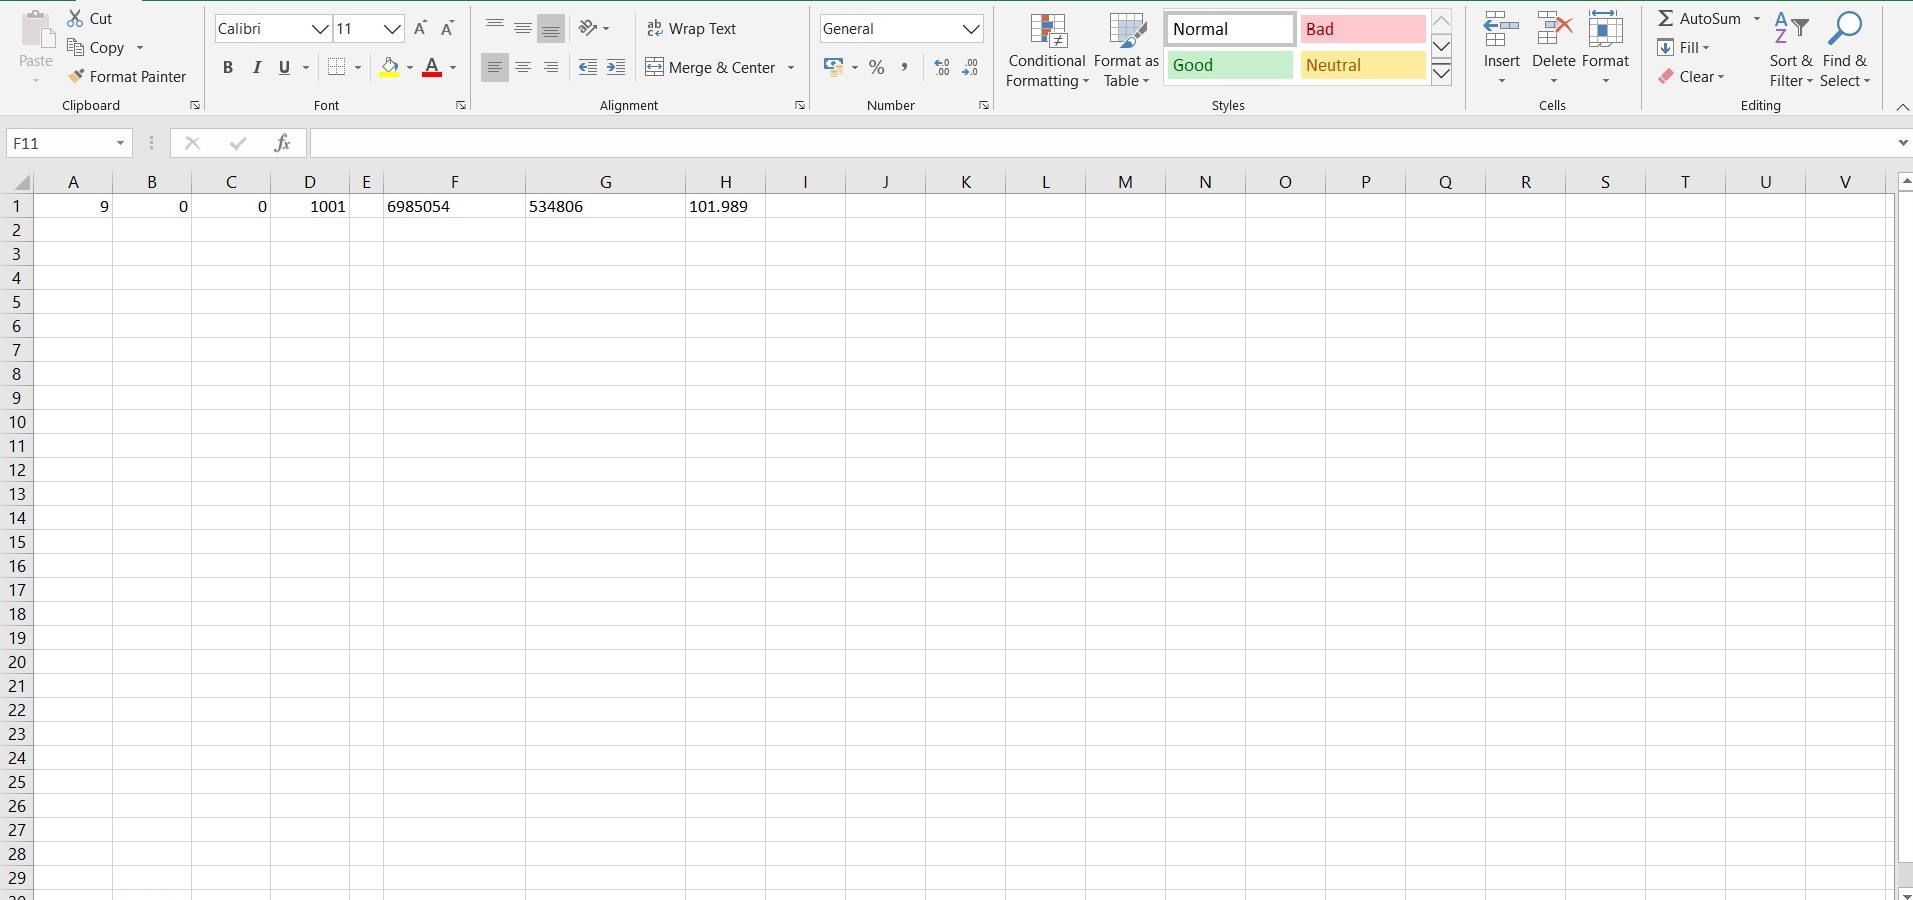Click the AutoSum icon
The width and height of the screenshot is (1913, 900).
pos(1700,17)
